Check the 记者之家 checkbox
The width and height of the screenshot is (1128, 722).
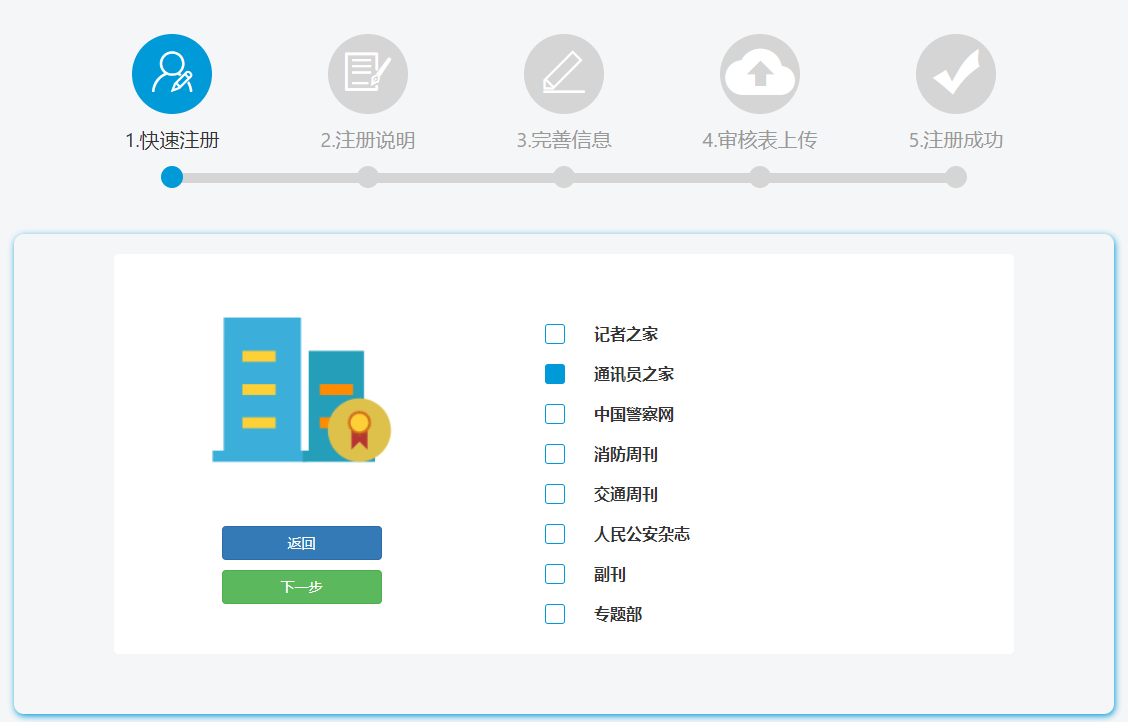[555, 334]
